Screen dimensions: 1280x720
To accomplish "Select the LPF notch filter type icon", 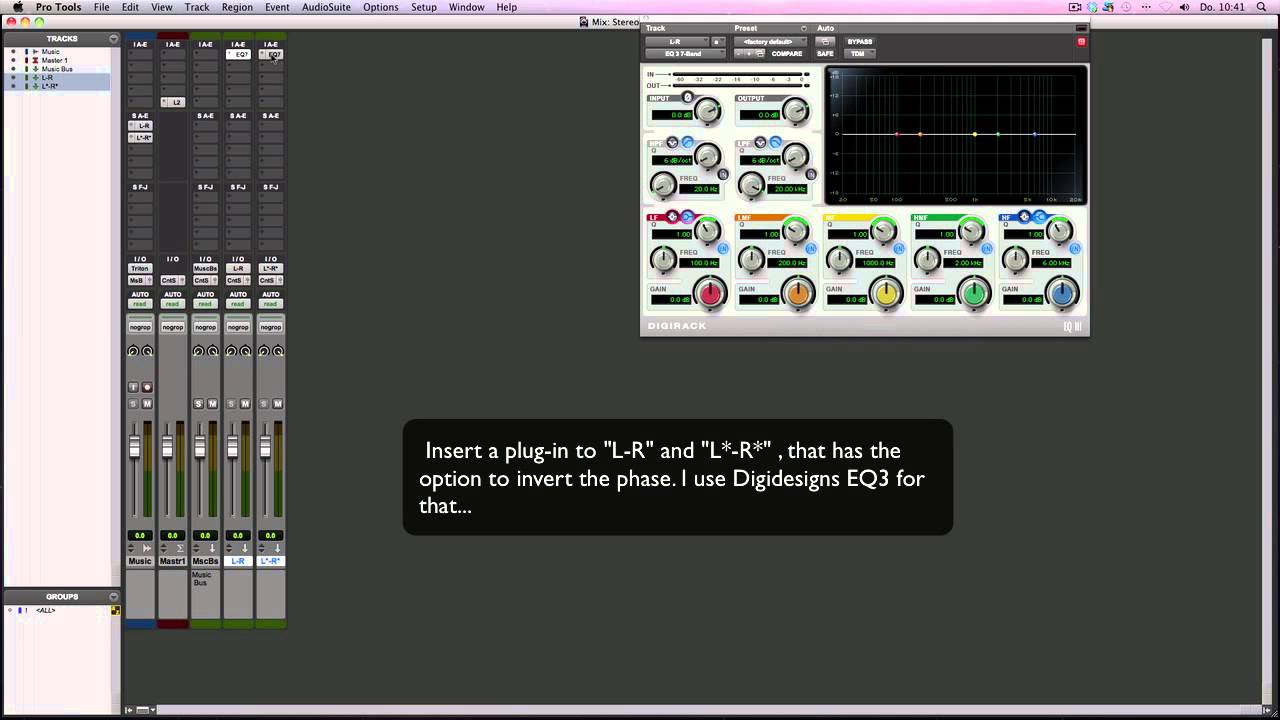I will pos(760,142).
